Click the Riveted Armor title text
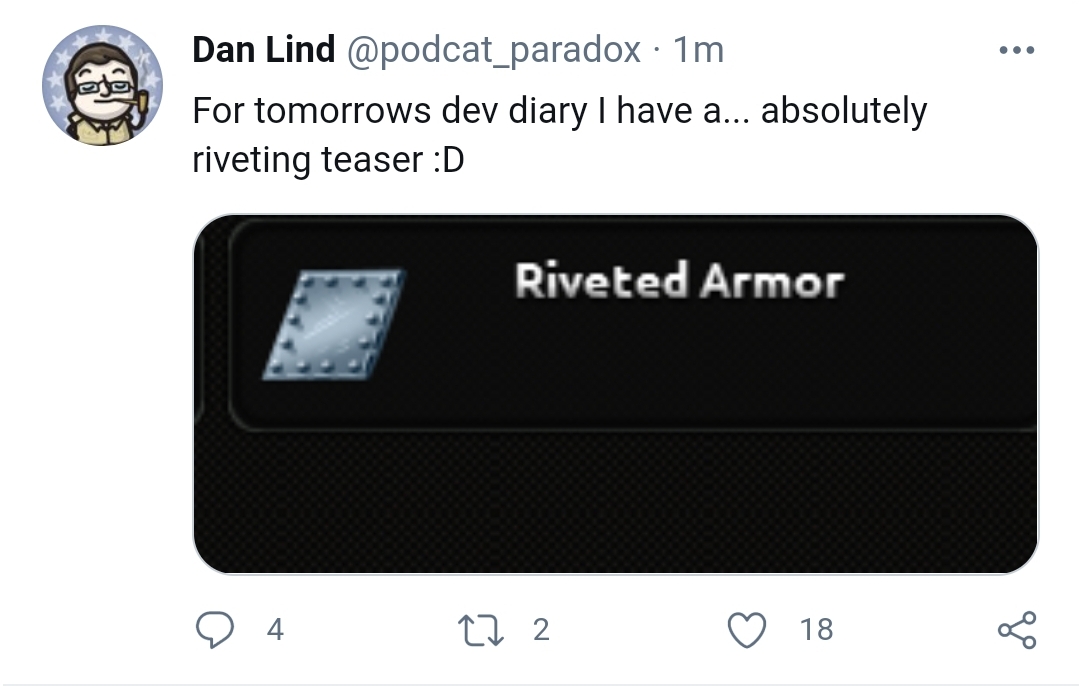The height and width of the screenshot is (686, 1079). pos(679,281)
